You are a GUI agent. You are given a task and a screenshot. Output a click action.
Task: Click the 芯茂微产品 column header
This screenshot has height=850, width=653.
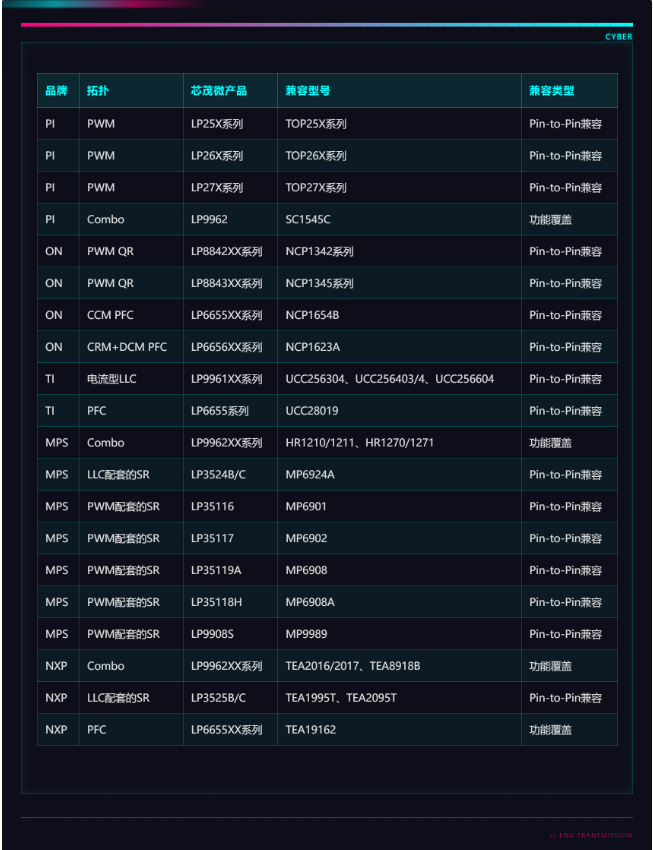pyautogui.click(x=218, y=91)
